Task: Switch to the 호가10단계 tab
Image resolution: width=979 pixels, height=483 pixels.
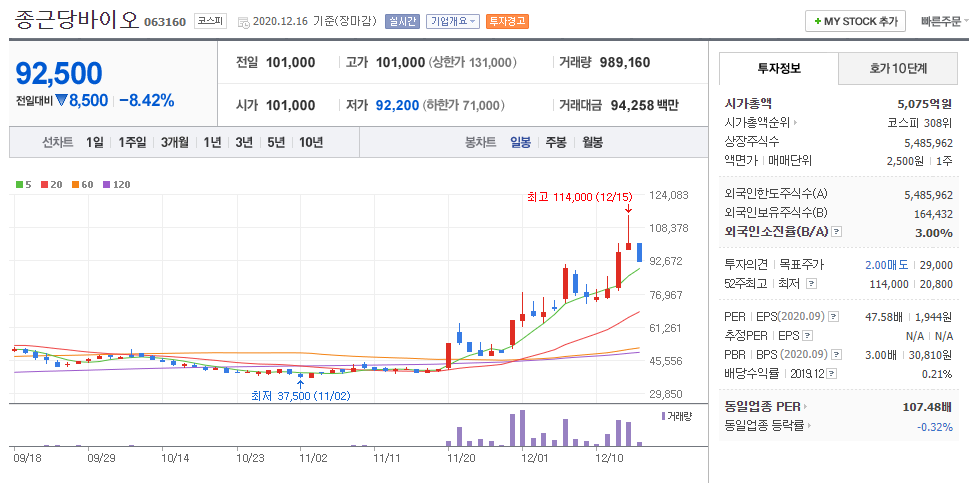Action: point(898,69)
